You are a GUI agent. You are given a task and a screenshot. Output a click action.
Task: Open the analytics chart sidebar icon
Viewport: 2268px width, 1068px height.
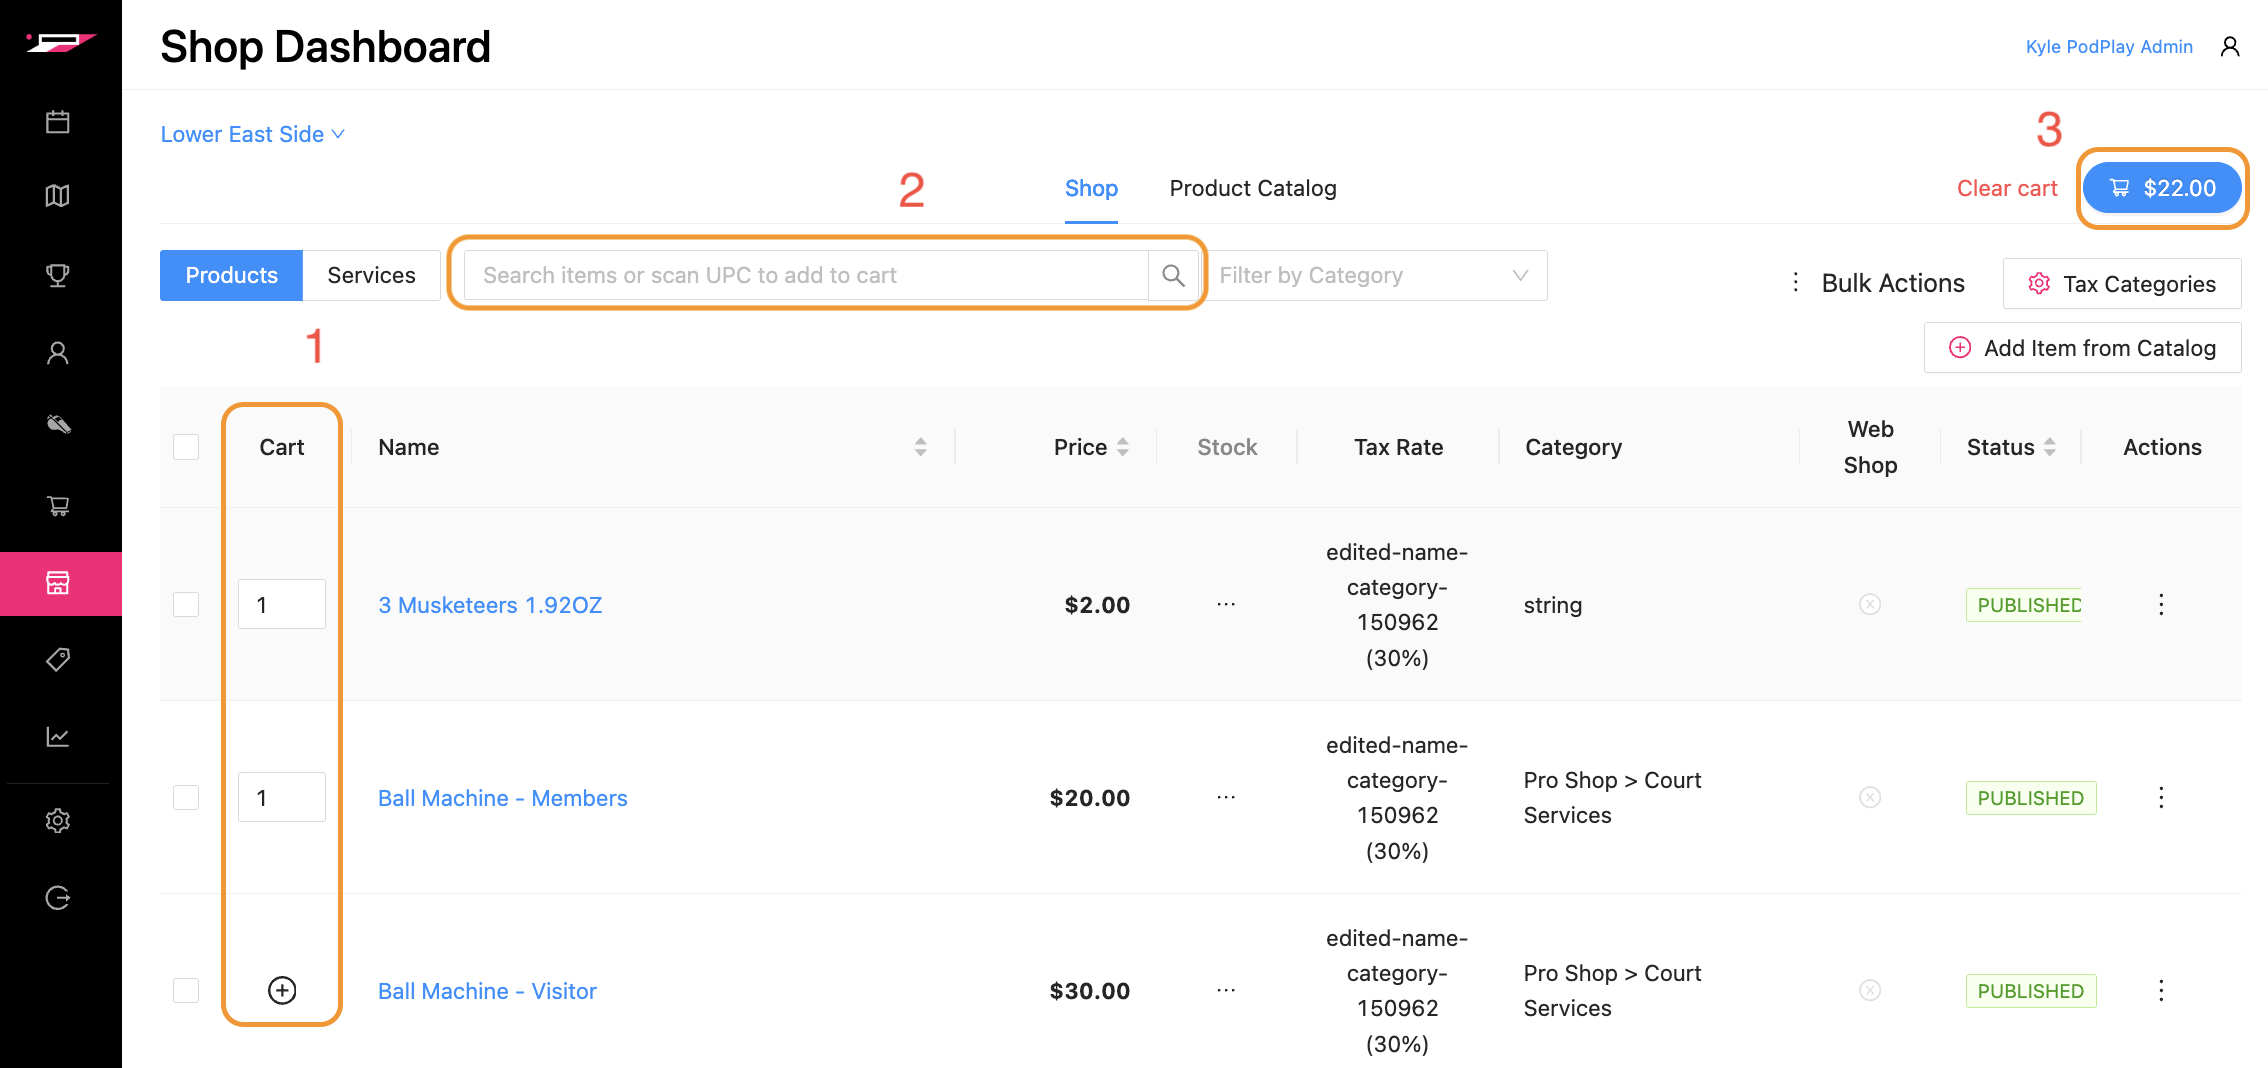pyautogui.click(x=58, y=737)
